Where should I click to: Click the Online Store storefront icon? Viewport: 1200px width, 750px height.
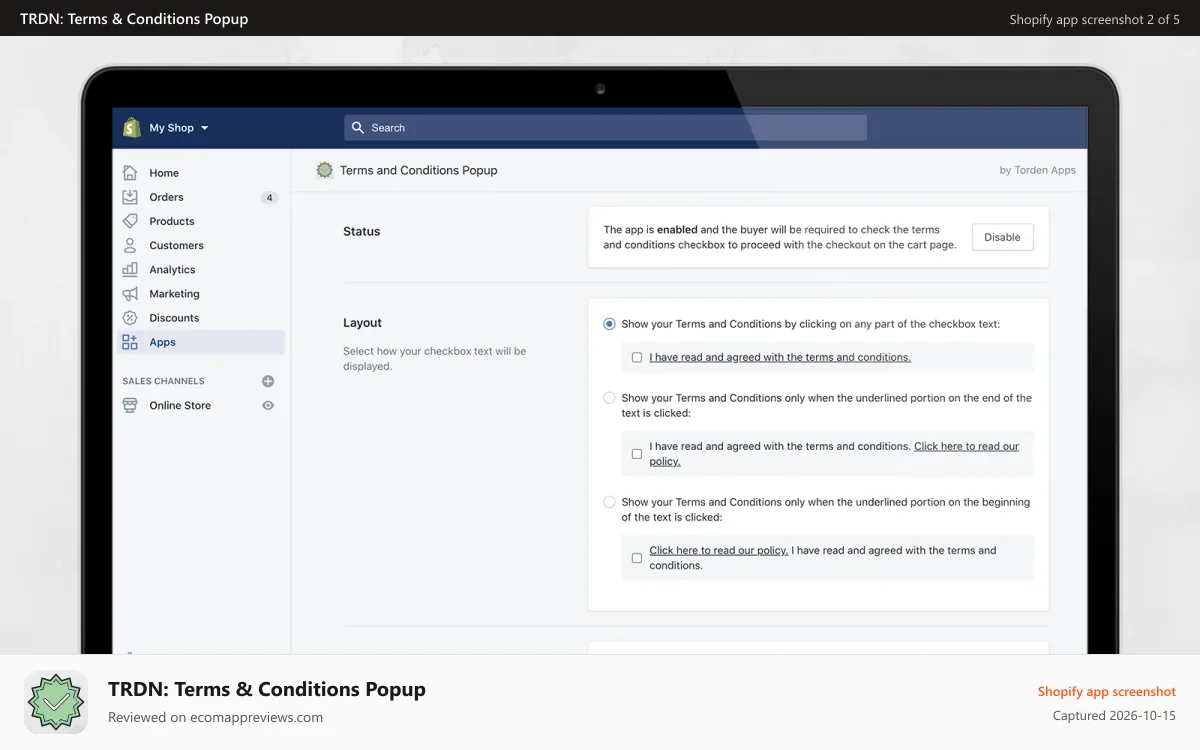tap(130, 405)
